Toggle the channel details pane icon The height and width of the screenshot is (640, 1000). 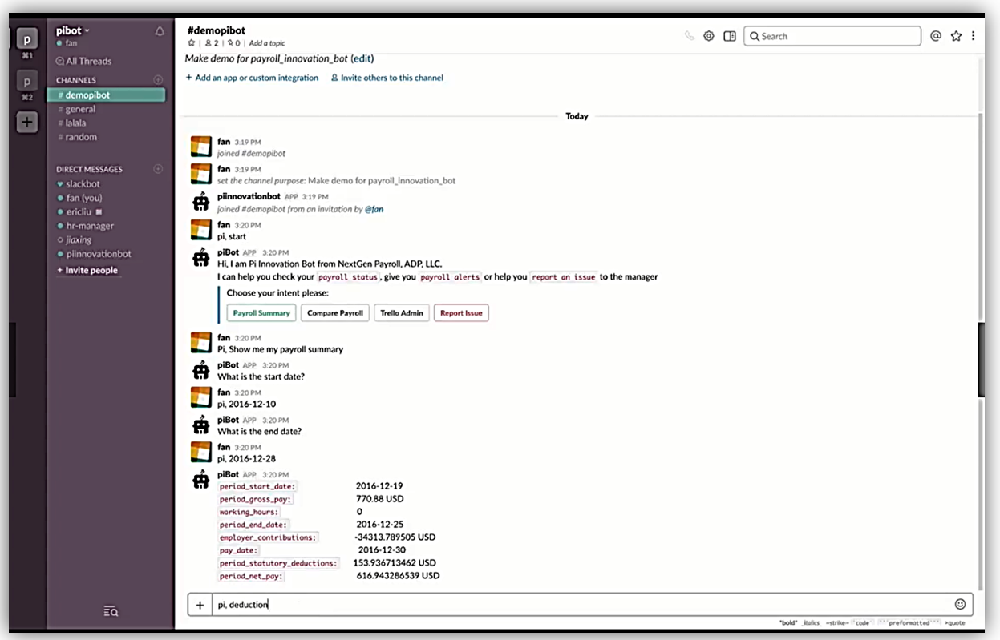click(x=730, y=36)
